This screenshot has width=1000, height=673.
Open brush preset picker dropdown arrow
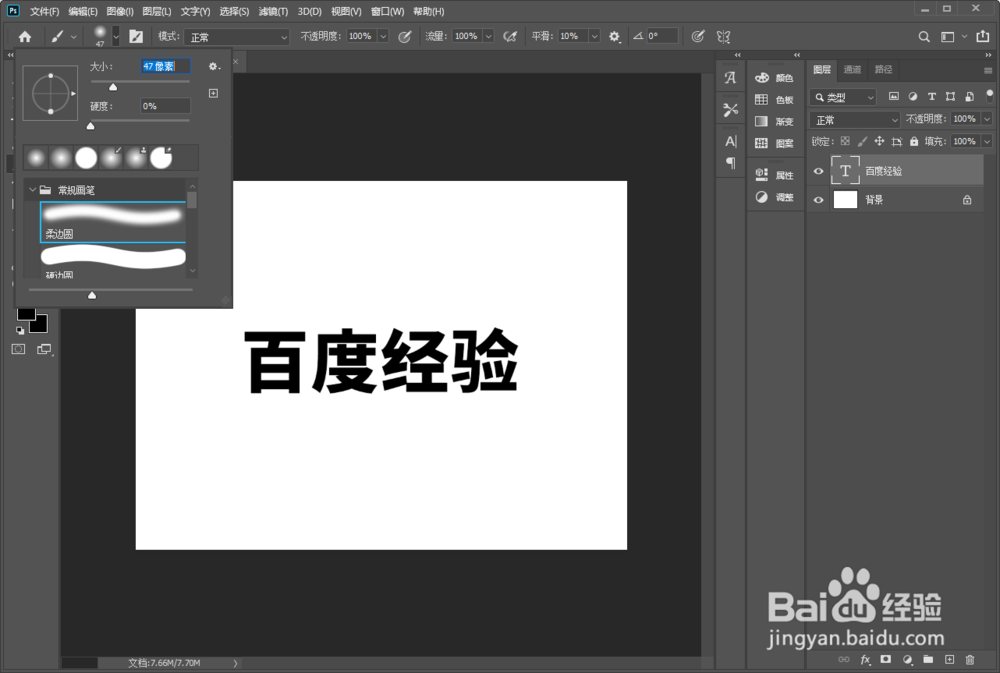point(116,36)
